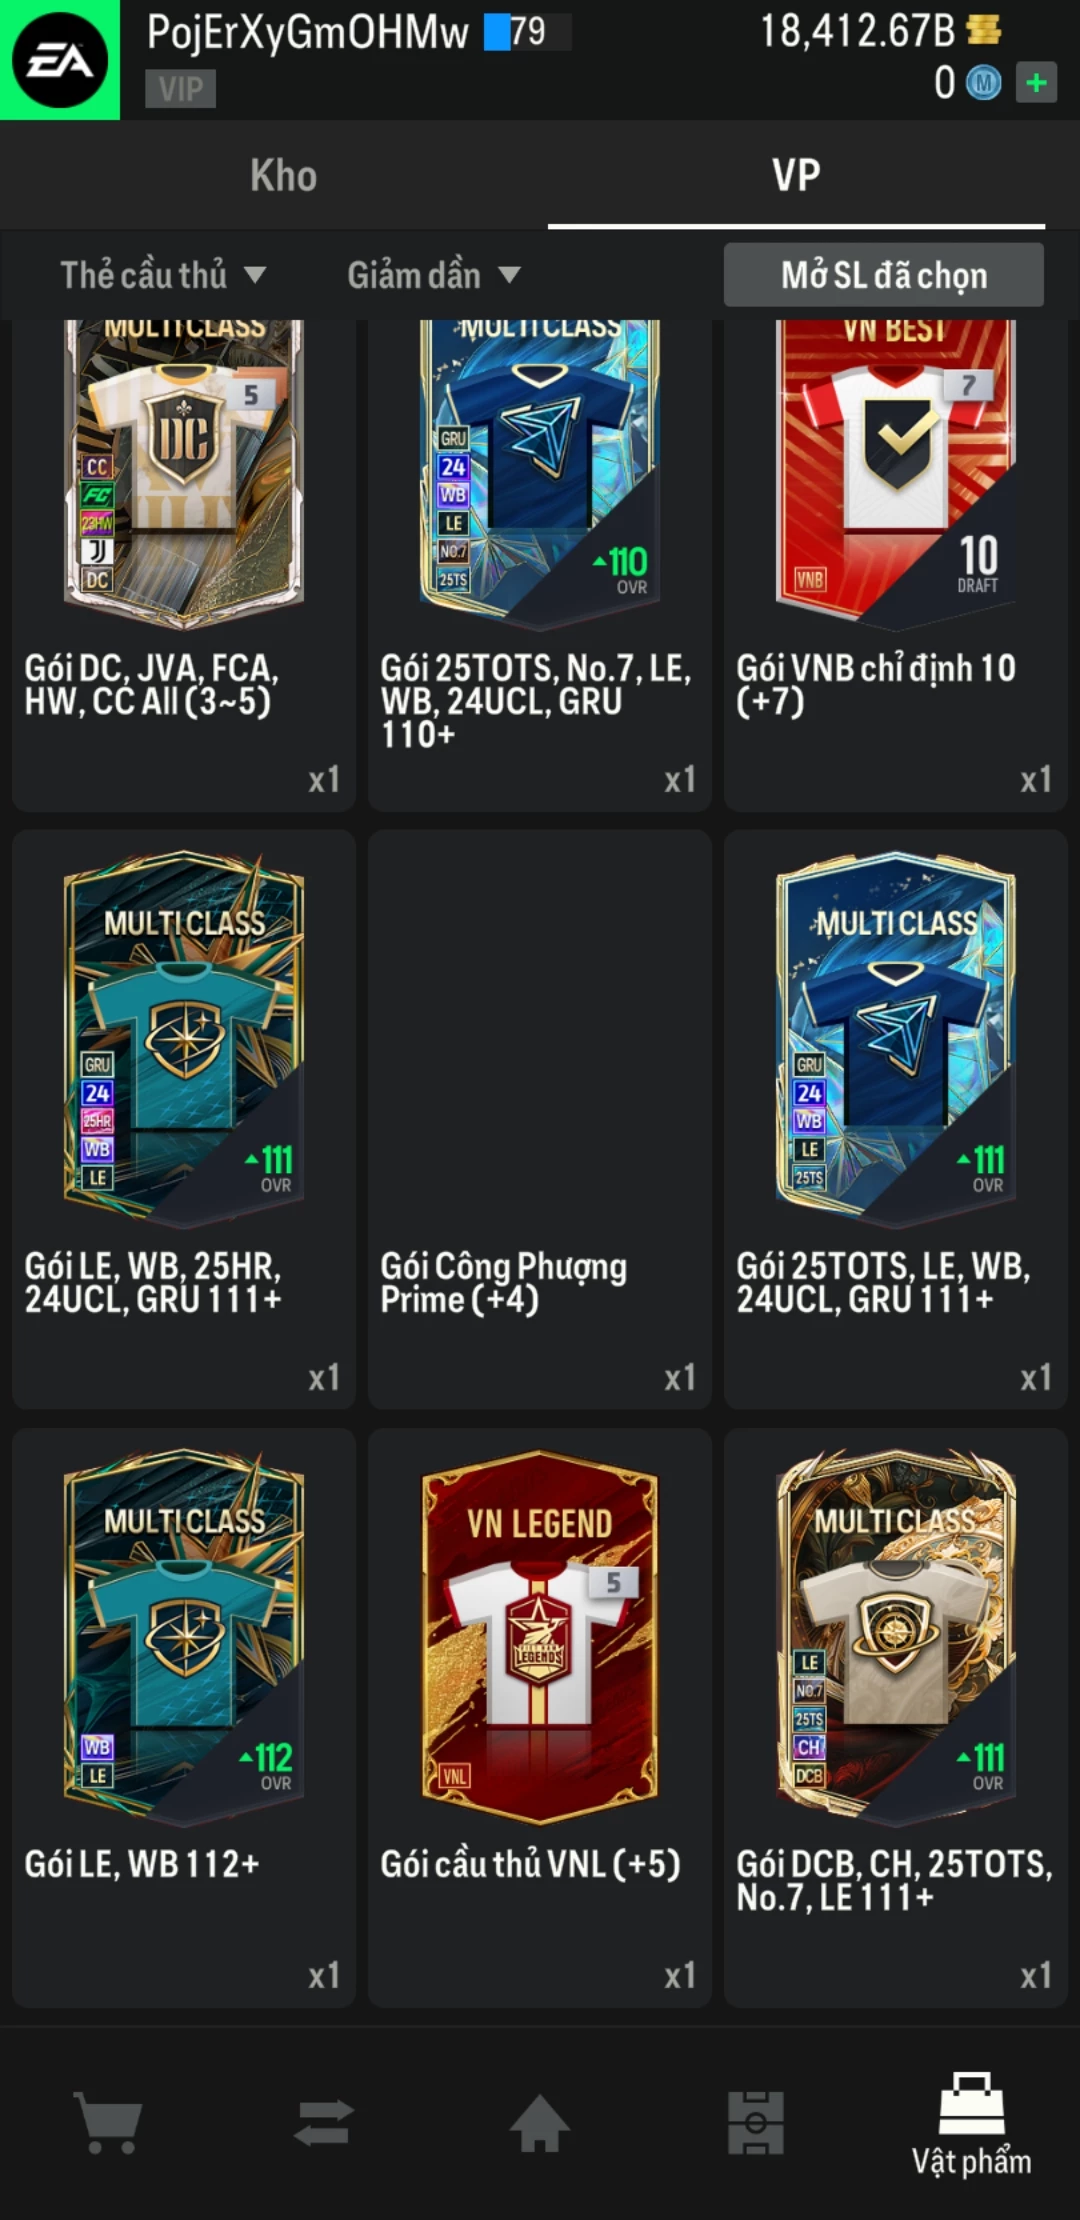This screenshot has height=2220, width=1080.
Task: Tap the VIP badge under the username
Action: coord(180,89)
